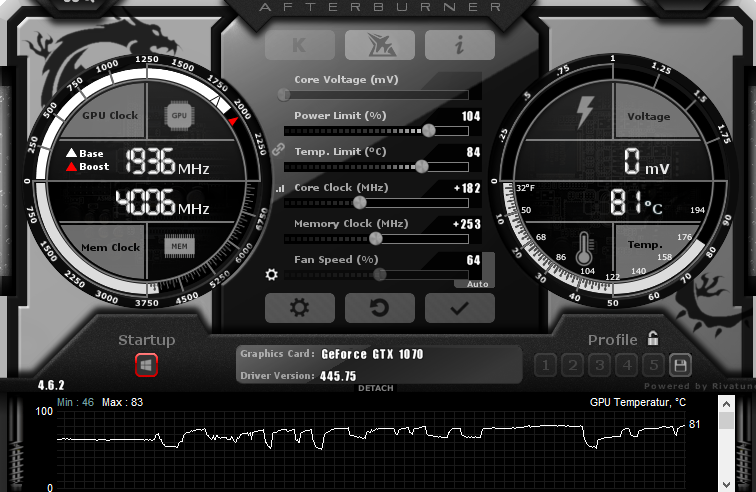Click the thermometer temperature icon
Image resolution: width=756 pixels, height=492 pixels.
[x=584, y=248]
